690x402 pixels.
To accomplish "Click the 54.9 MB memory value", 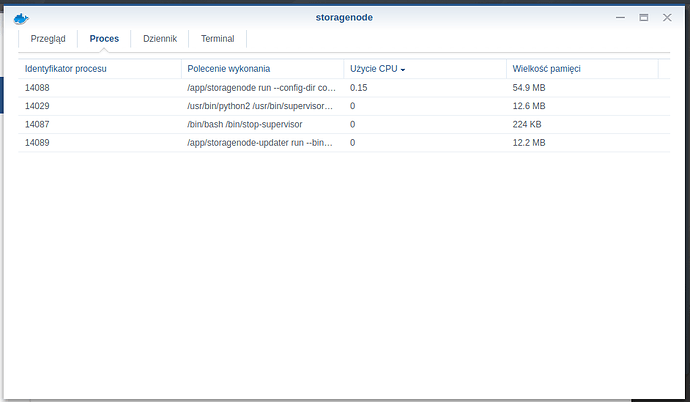I will pos(529,88).
